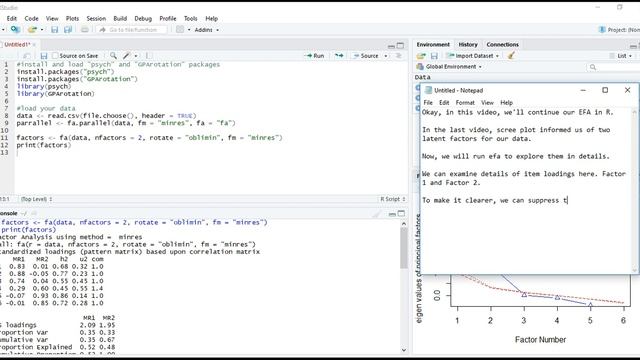Toggle the Source on Save checkbox
The height and width of the screenshot is (360, 640).
coord(55,56)
